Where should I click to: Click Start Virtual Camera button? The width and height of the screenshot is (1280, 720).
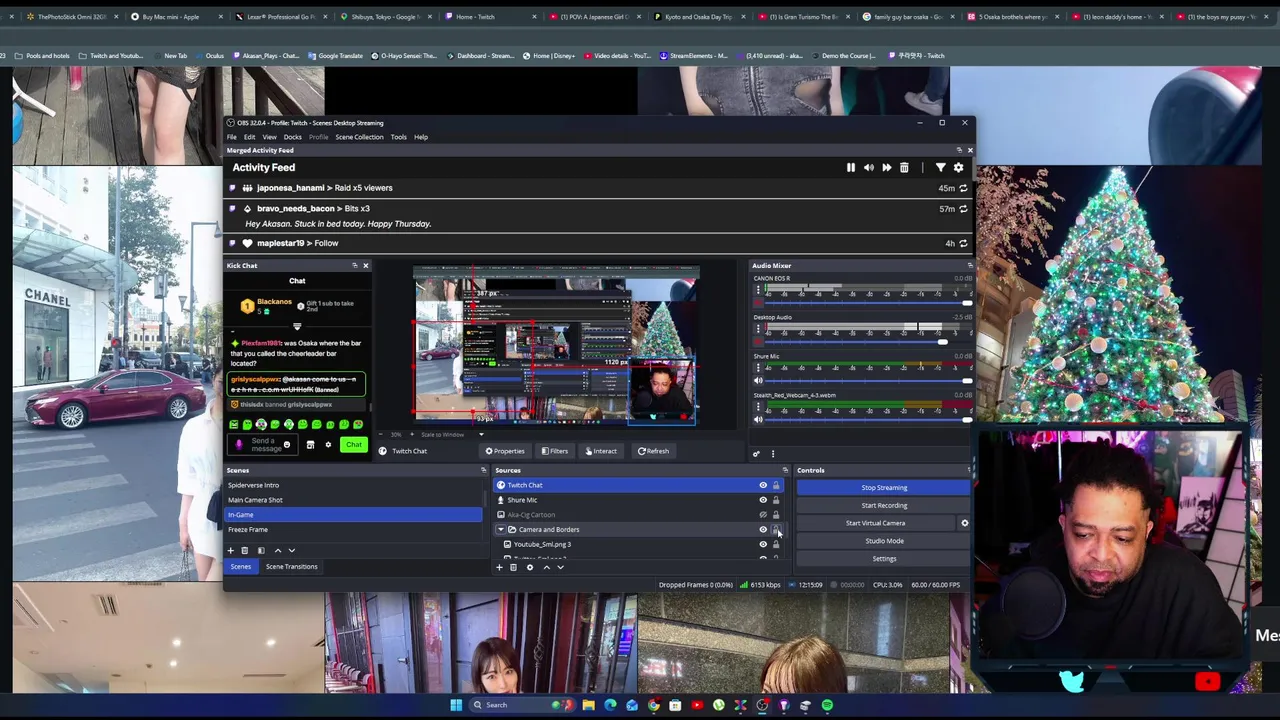[875, 523]
